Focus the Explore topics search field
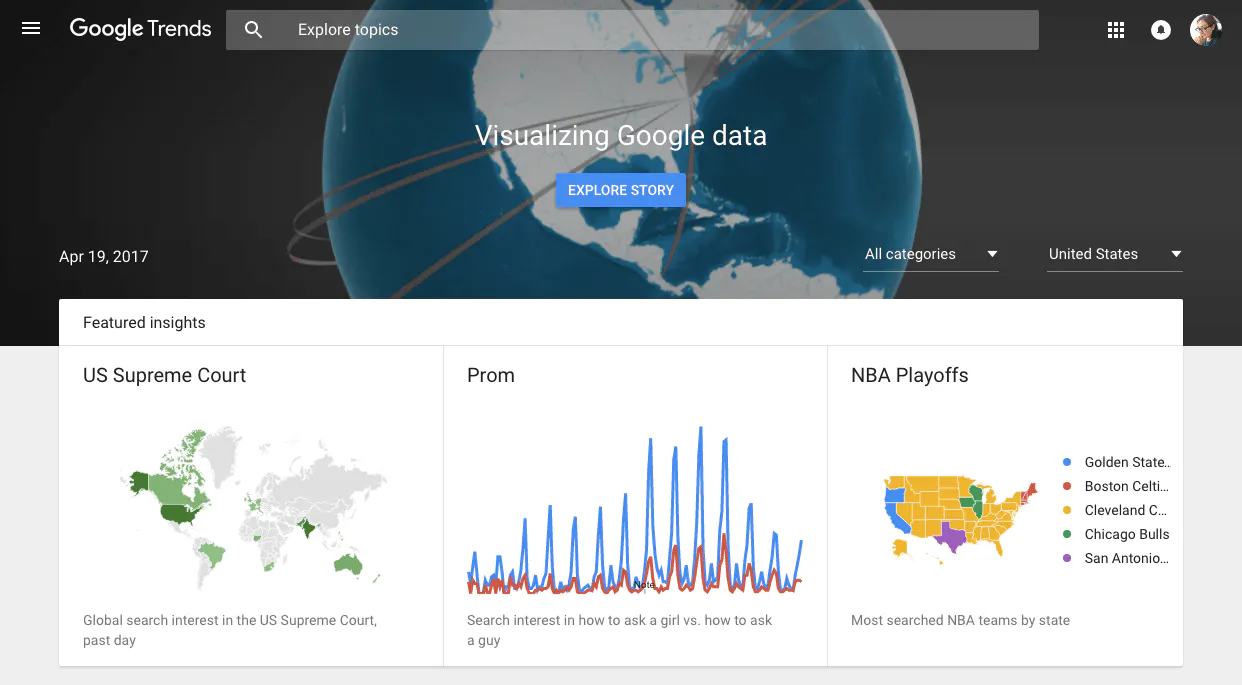Screen dimensions: 1242x685 pyautogui.click(x=632, y=30)
